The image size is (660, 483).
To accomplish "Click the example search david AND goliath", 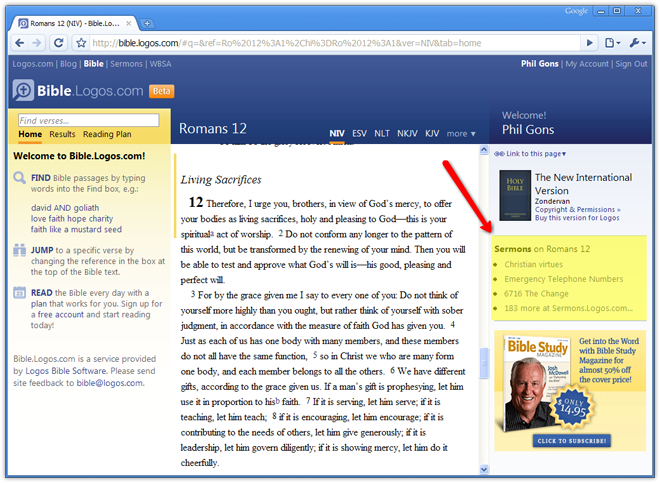I will click(65, 208).
